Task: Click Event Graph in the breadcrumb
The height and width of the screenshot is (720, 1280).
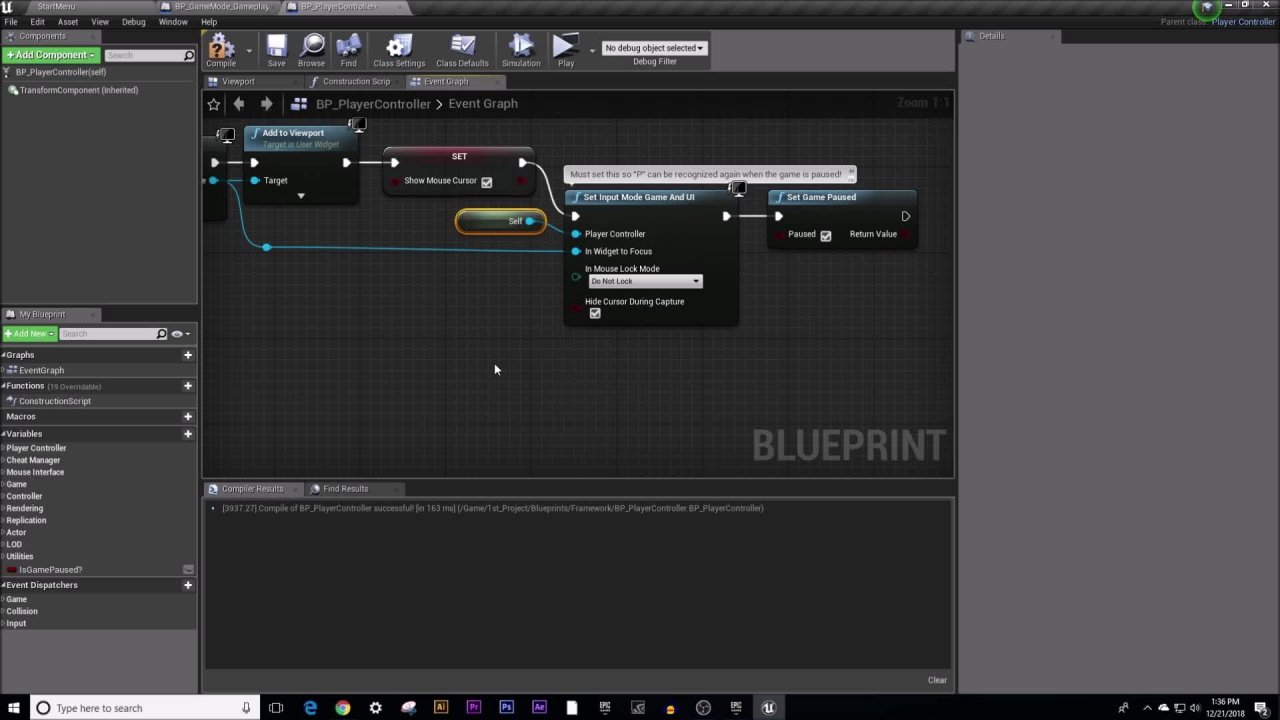Action: click(x=483, y=104)
